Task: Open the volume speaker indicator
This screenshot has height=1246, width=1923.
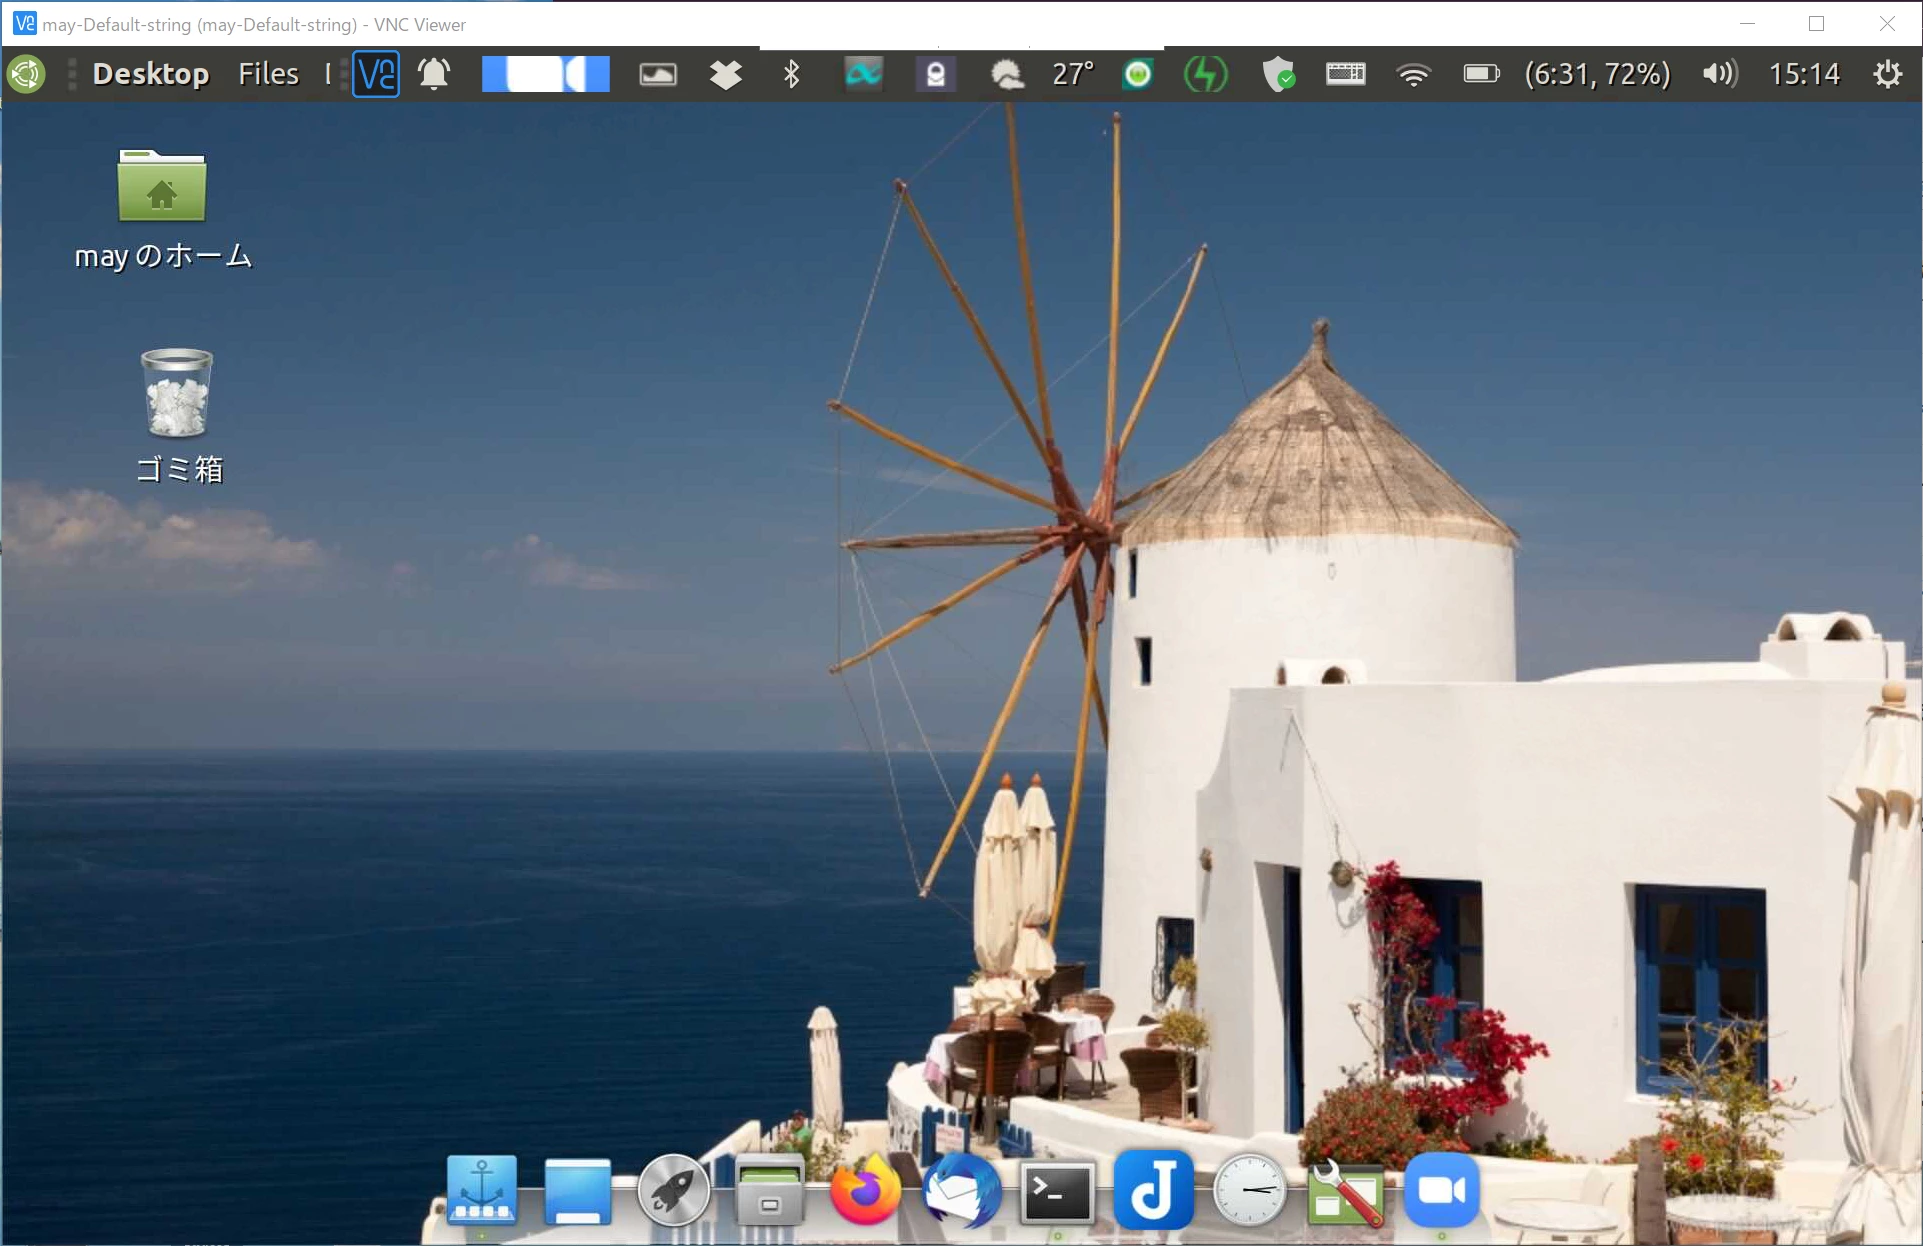Action: tap(1720, 74)
